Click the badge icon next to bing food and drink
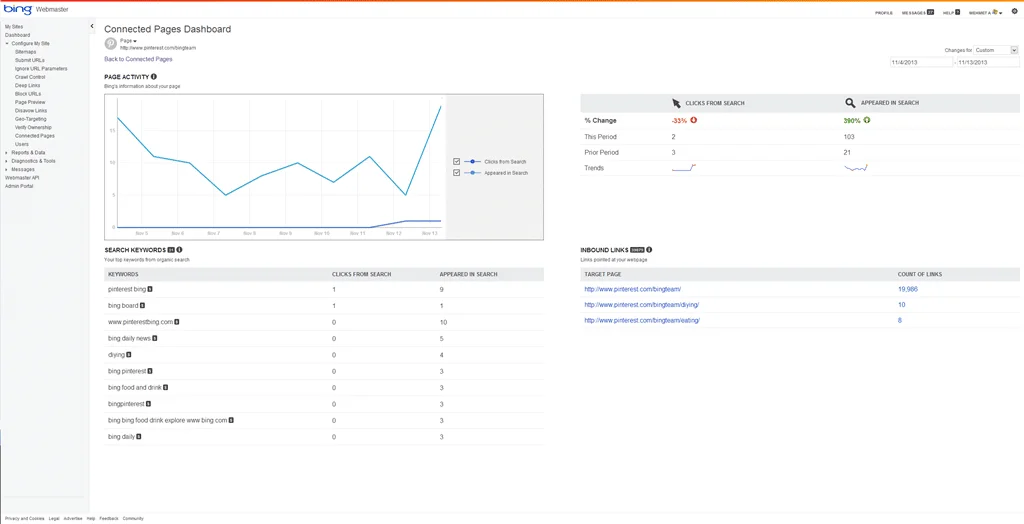1024x524 pixels. point(166,387)
